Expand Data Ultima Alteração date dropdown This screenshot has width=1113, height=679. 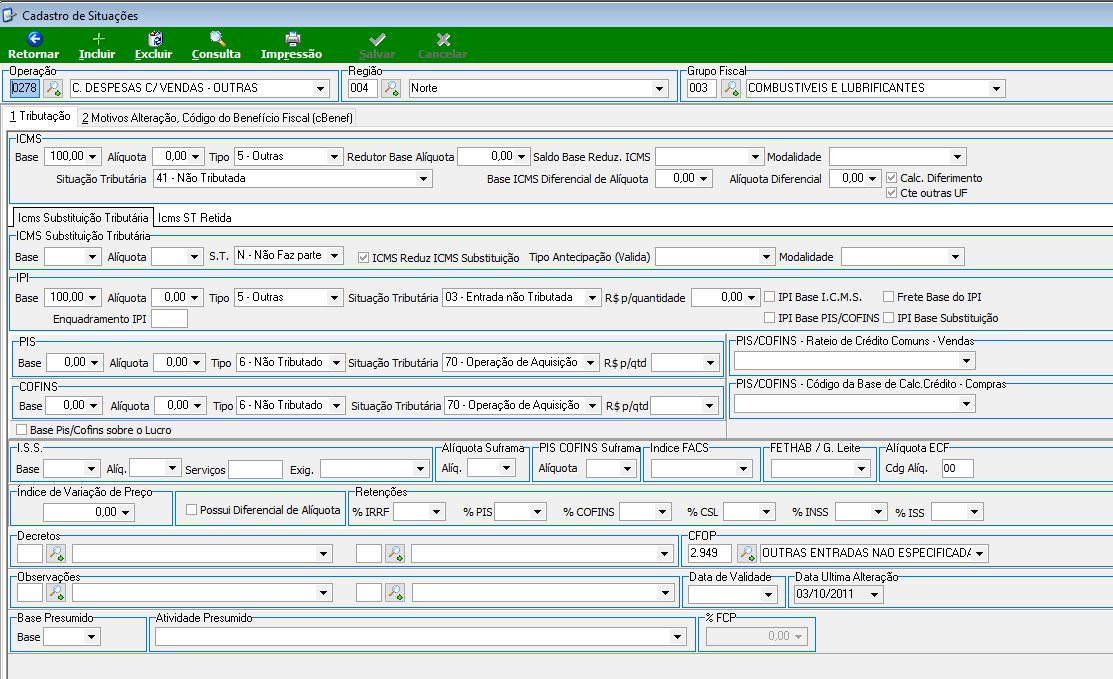(874, 594)
